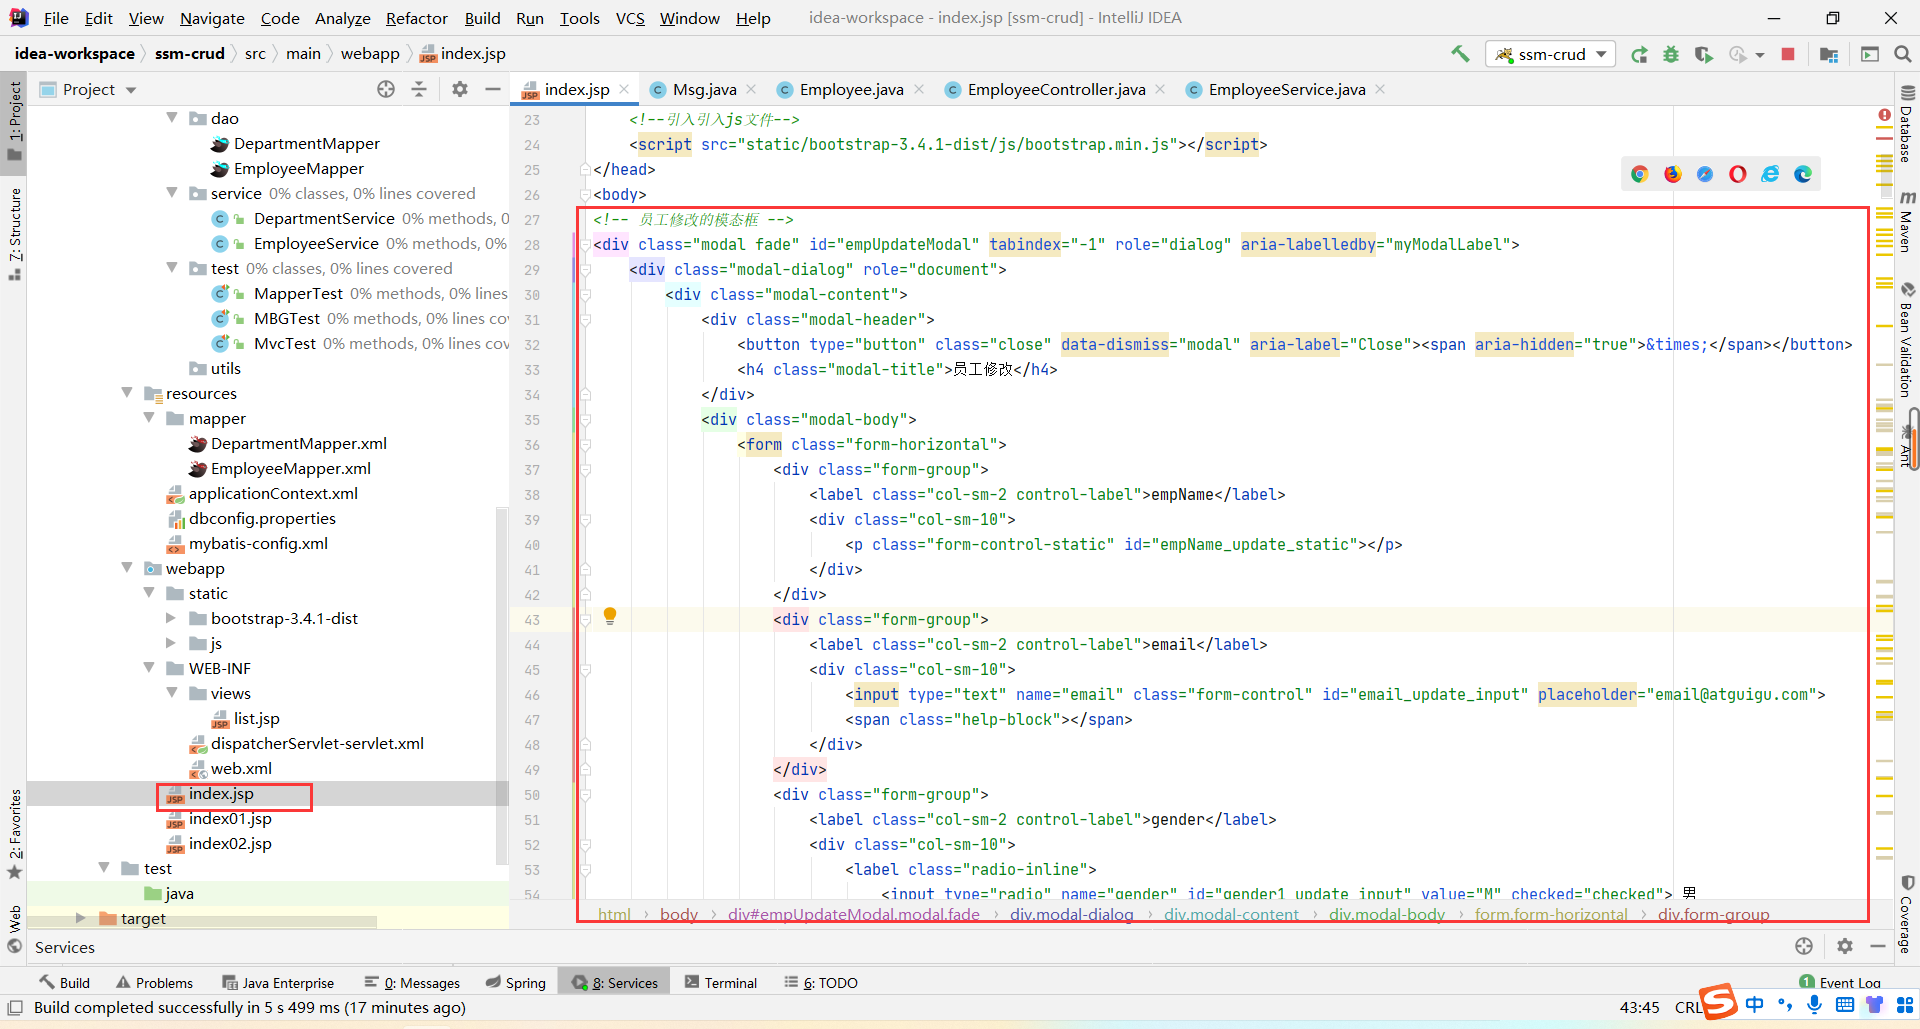Viewport: 1920px width, 1029px height.
Task: Open the Refactor menu
Action: point(417,18)
